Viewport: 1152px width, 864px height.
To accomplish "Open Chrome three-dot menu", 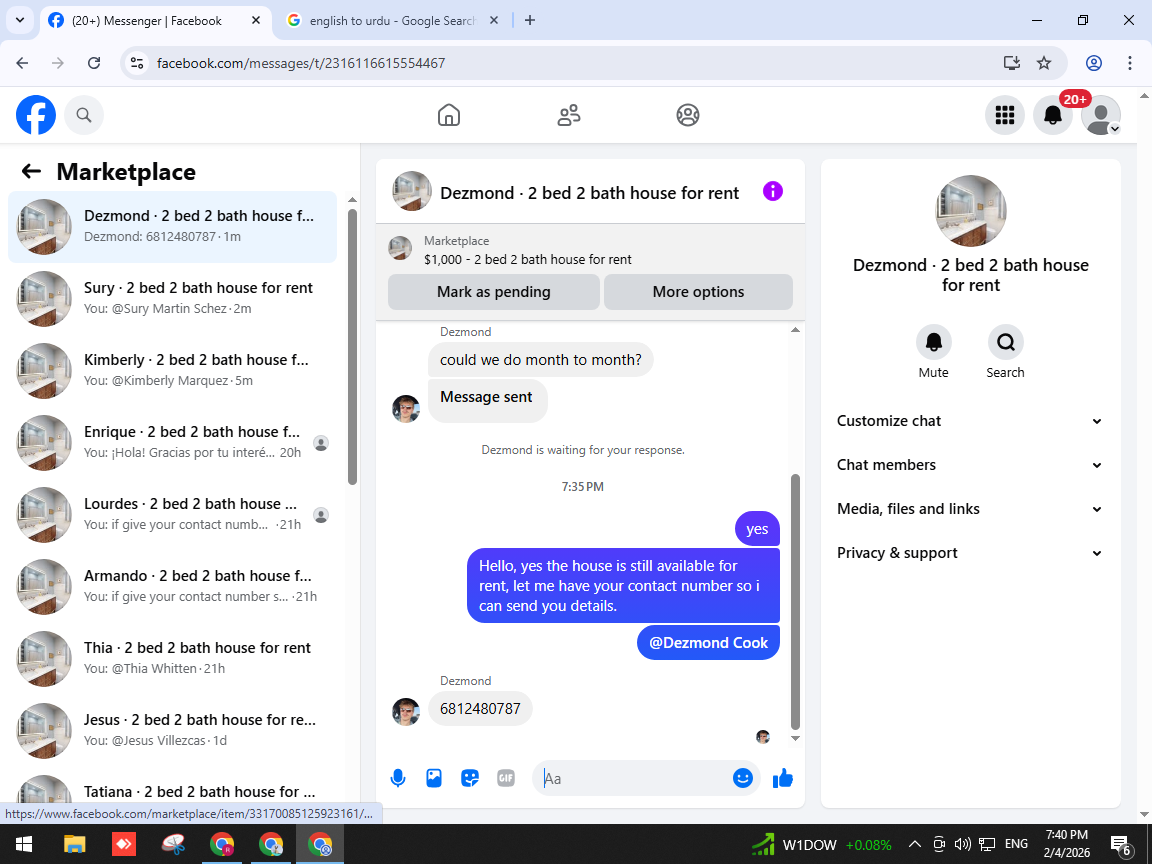I will click(x=1130, y=63).
